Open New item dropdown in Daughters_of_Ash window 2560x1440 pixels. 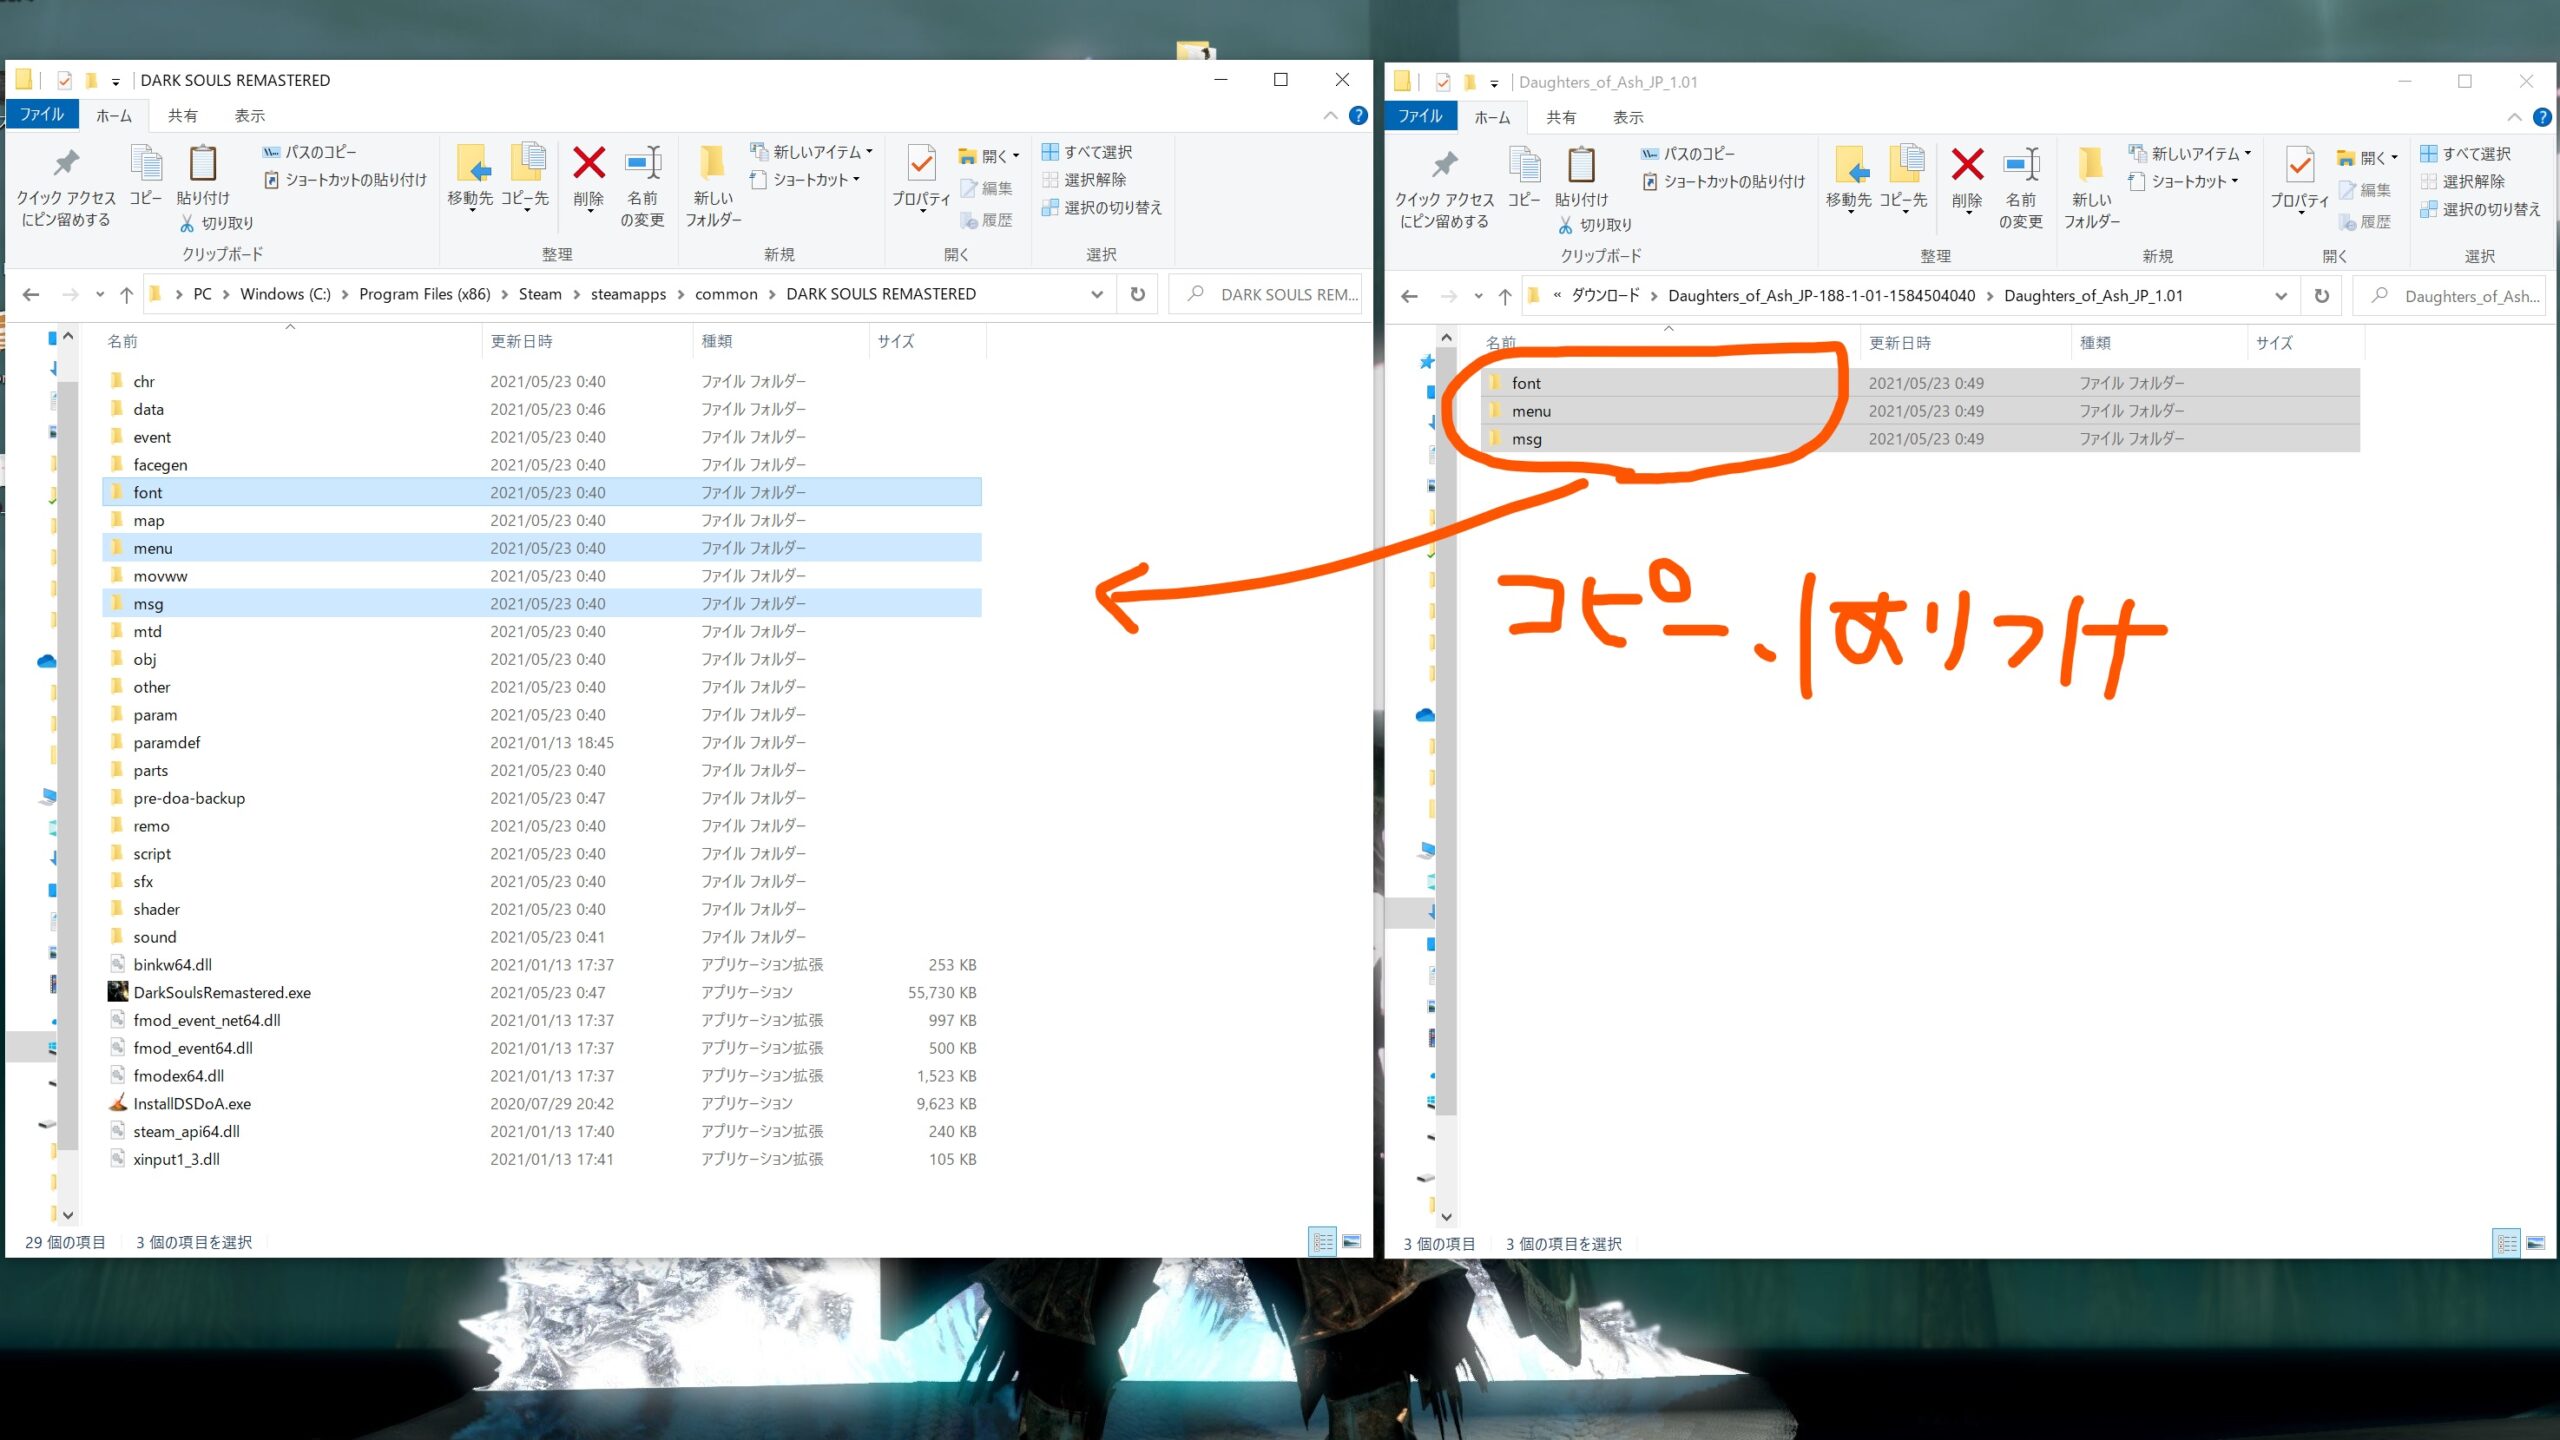click(x=2191, y=154)
